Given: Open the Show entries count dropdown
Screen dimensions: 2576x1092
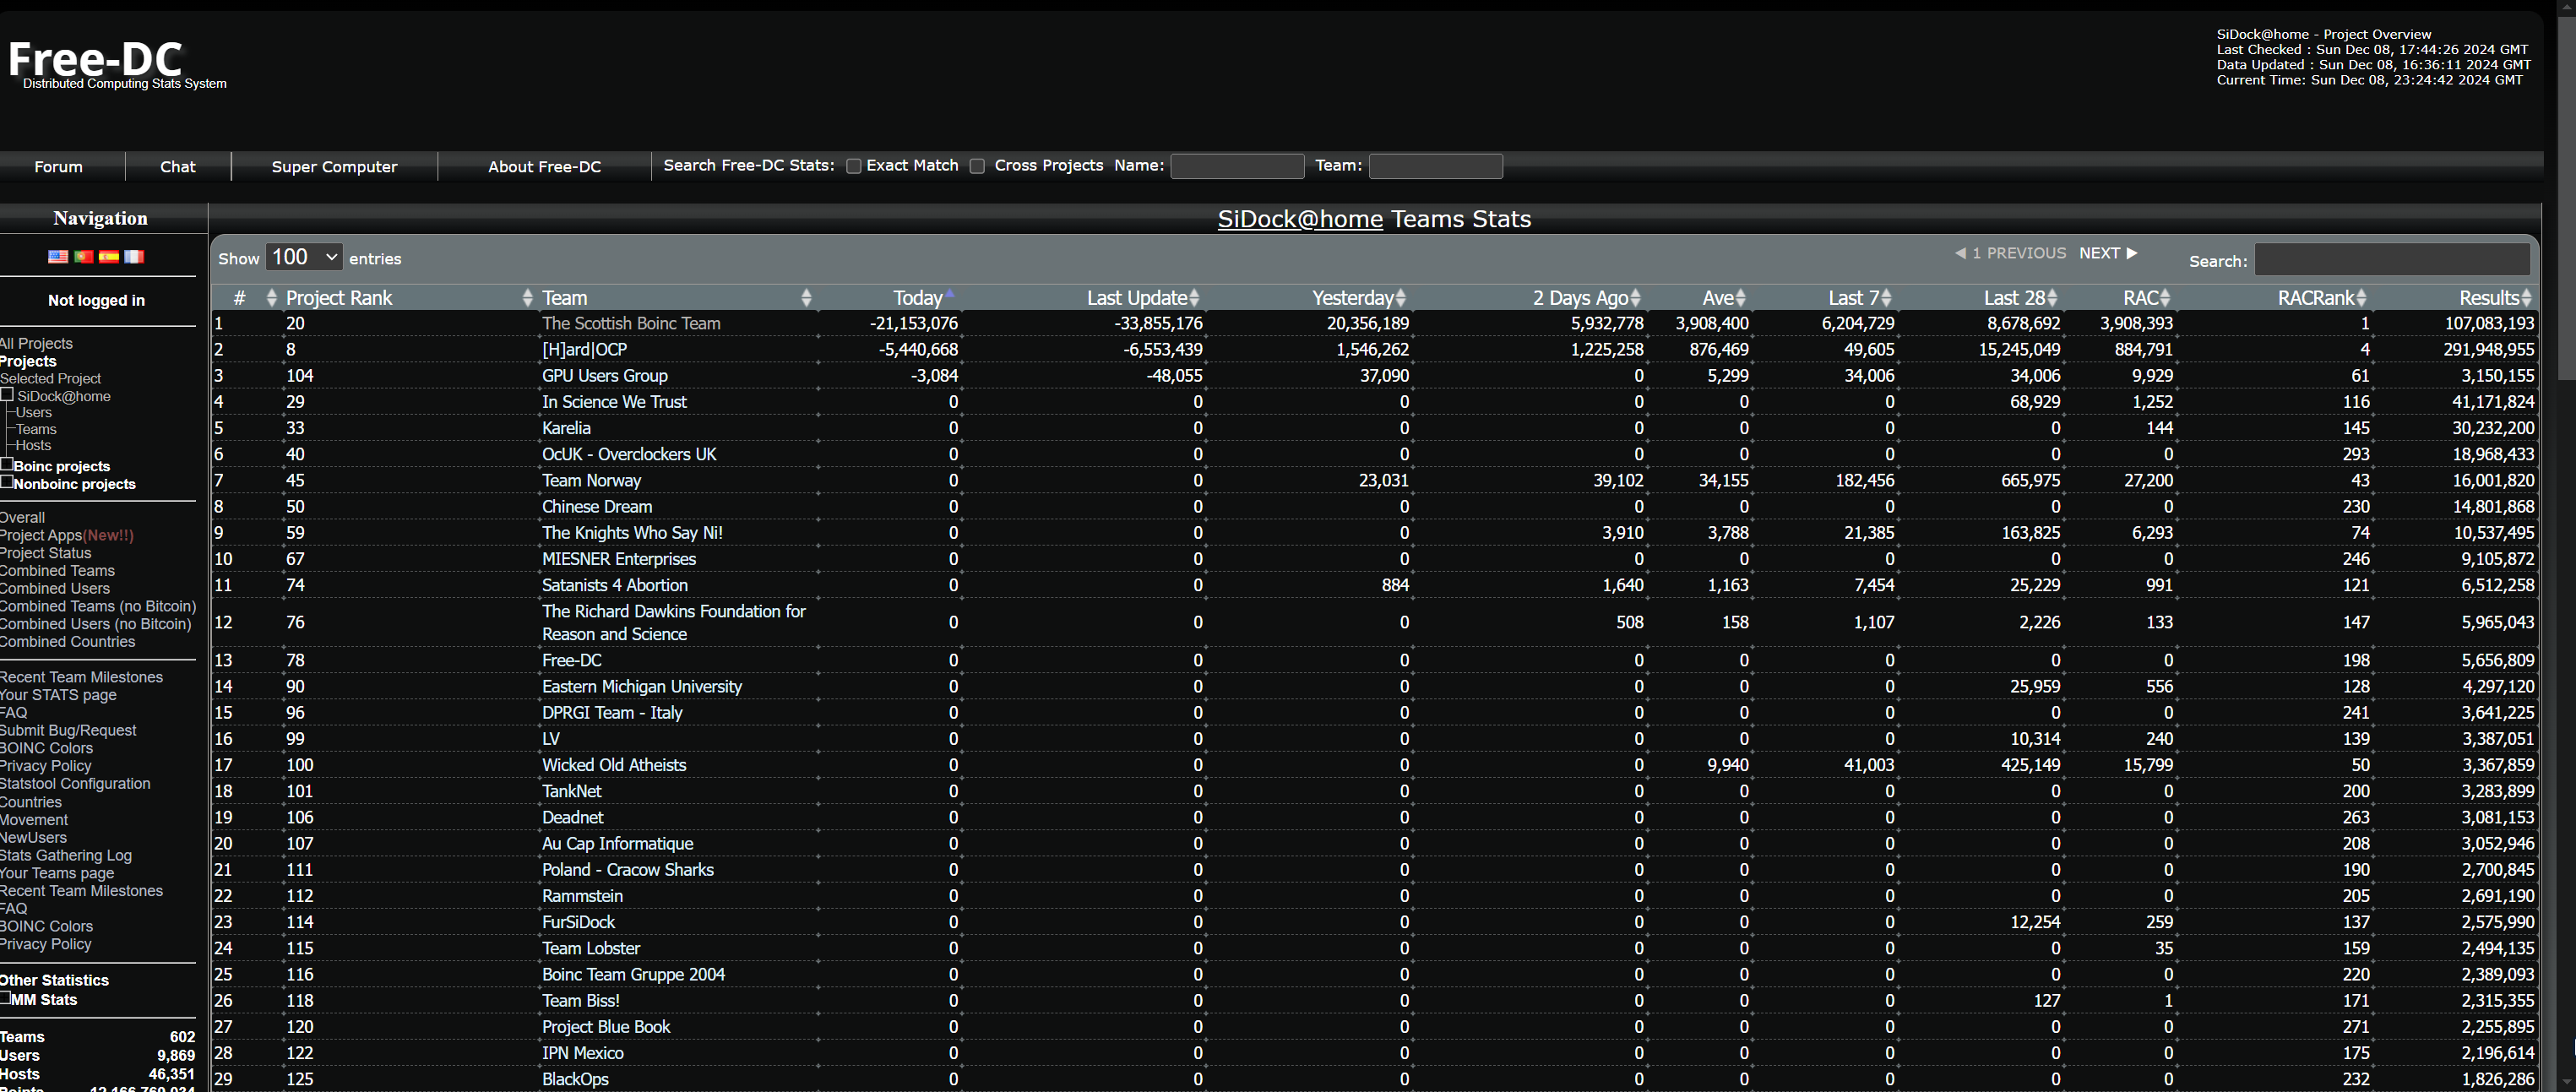Looking at the screenshot, I should [304, 257].
